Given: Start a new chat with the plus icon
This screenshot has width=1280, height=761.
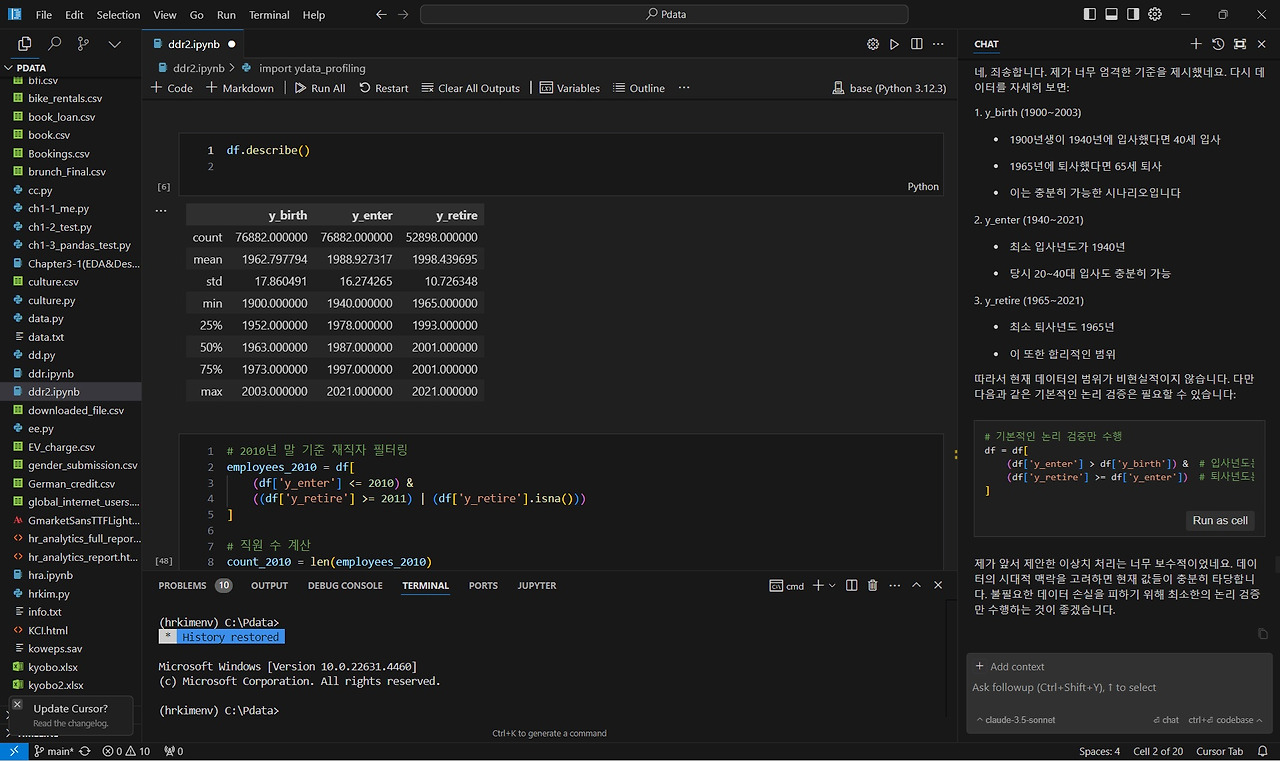Looking at the screenshot, I should (1195, 44).
